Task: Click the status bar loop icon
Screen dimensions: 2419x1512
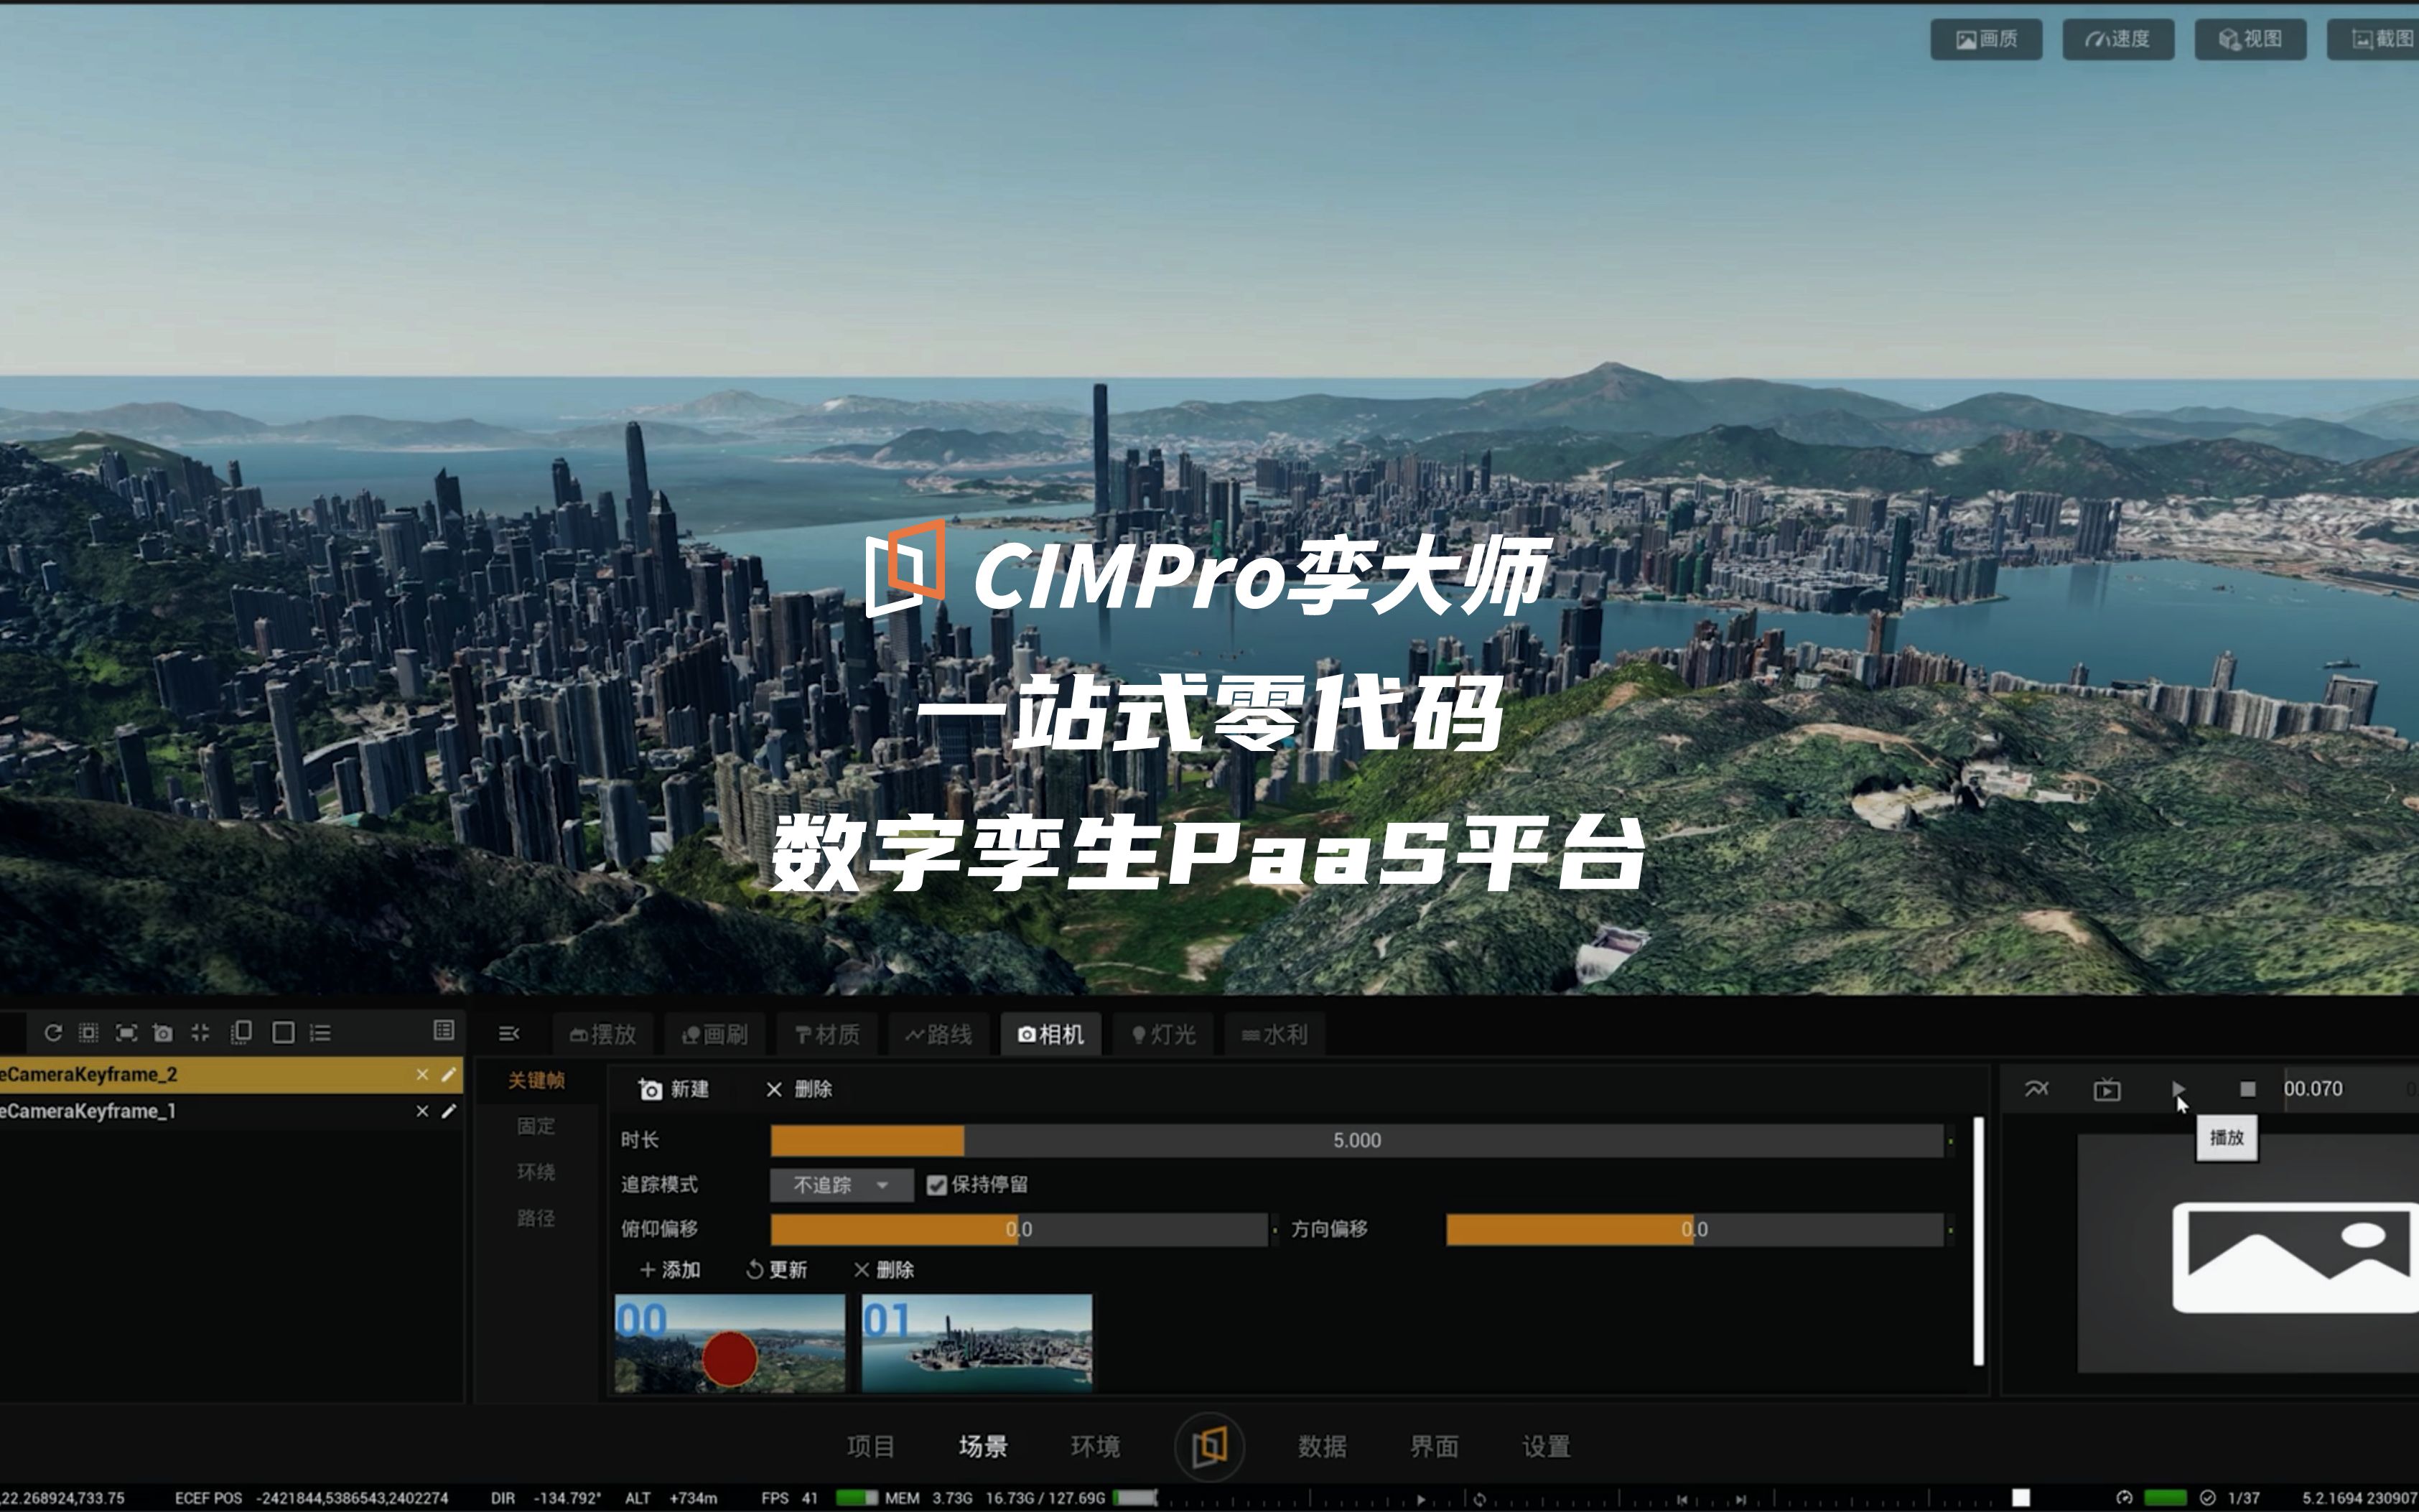Action: [1480, 1500]
